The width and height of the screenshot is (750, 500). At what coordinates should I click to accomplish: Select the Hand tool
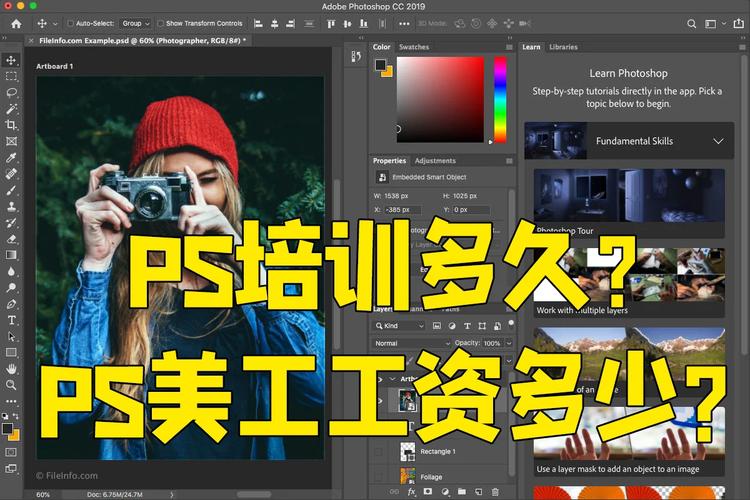point(11,369)
